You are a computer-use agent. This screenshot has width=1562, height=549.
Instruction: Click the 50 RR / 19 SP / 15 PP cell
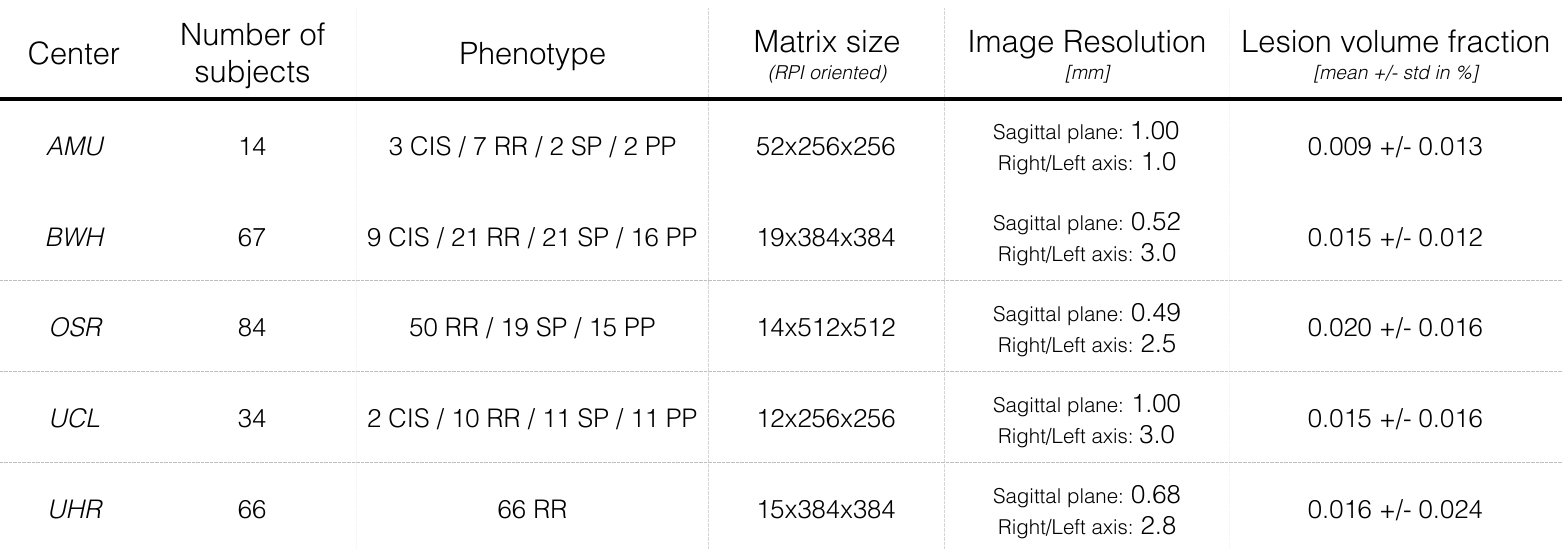coord(532,328)
